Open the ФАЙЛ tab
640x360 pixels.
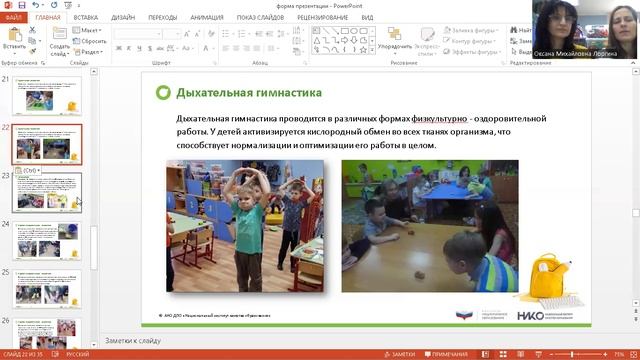click(x=13, y=18)
